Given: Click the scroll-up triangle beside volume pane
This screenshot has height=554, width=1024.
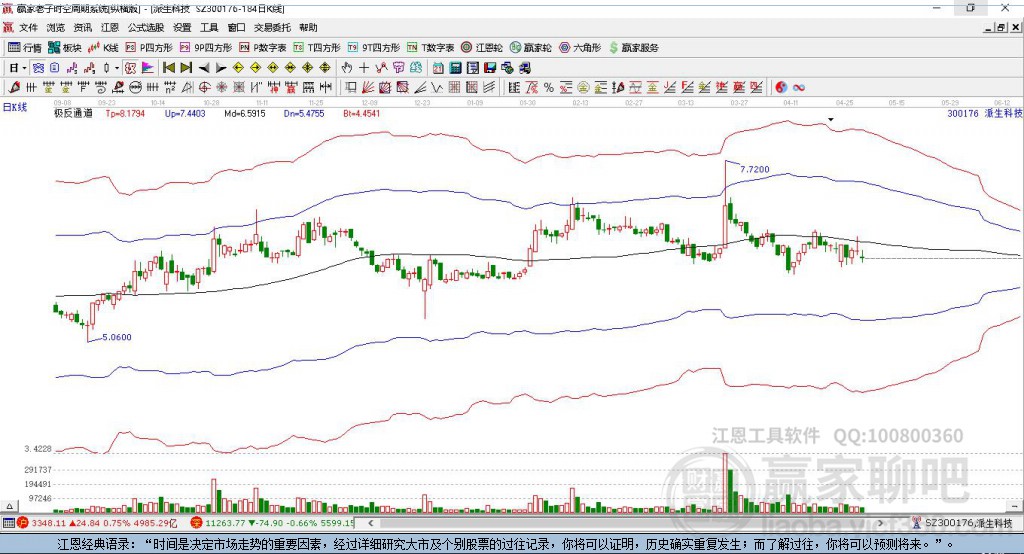Looking at the screenshot, I should [9, 506].
